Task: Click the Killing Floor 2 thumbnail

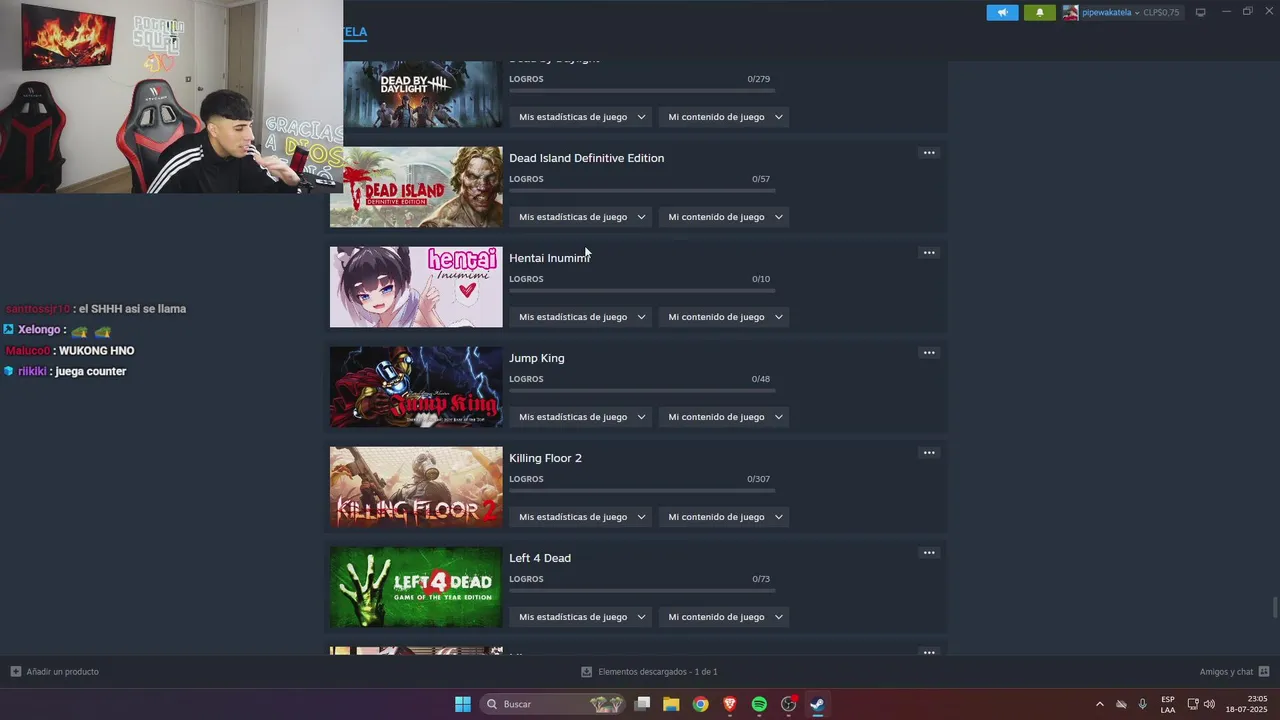Action: tap(416, 487)
